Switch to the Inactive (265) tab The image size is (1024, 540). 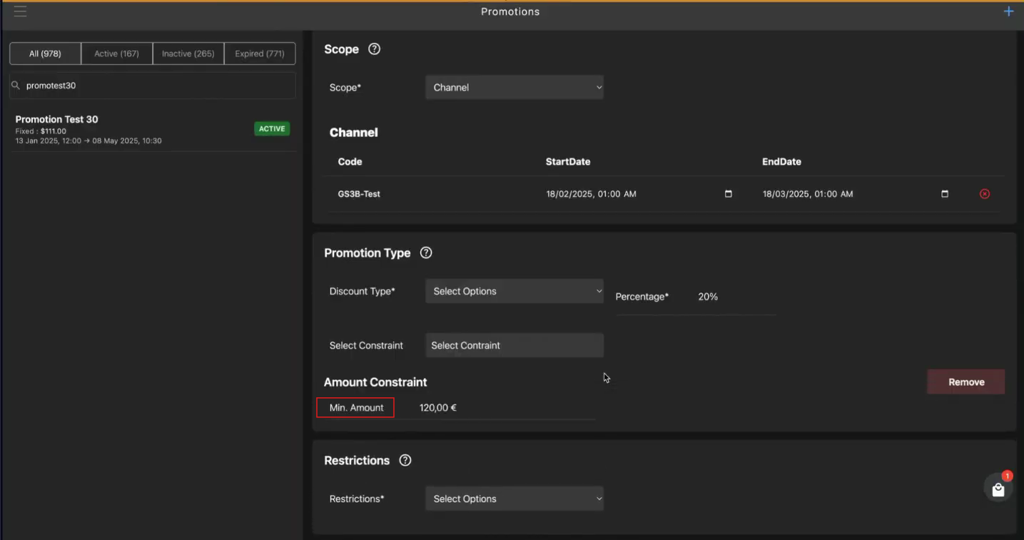coord(188,54)
